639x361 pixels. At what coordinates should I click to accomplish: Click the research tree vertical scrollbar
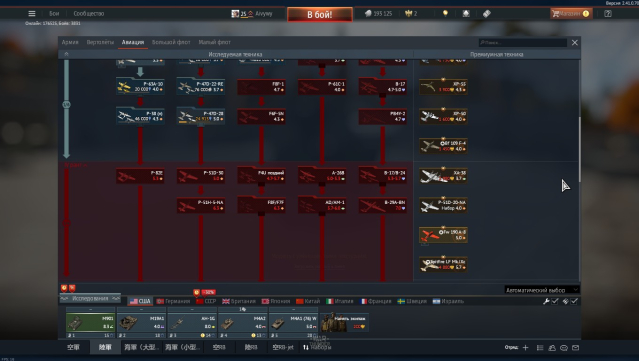[579, 149]
